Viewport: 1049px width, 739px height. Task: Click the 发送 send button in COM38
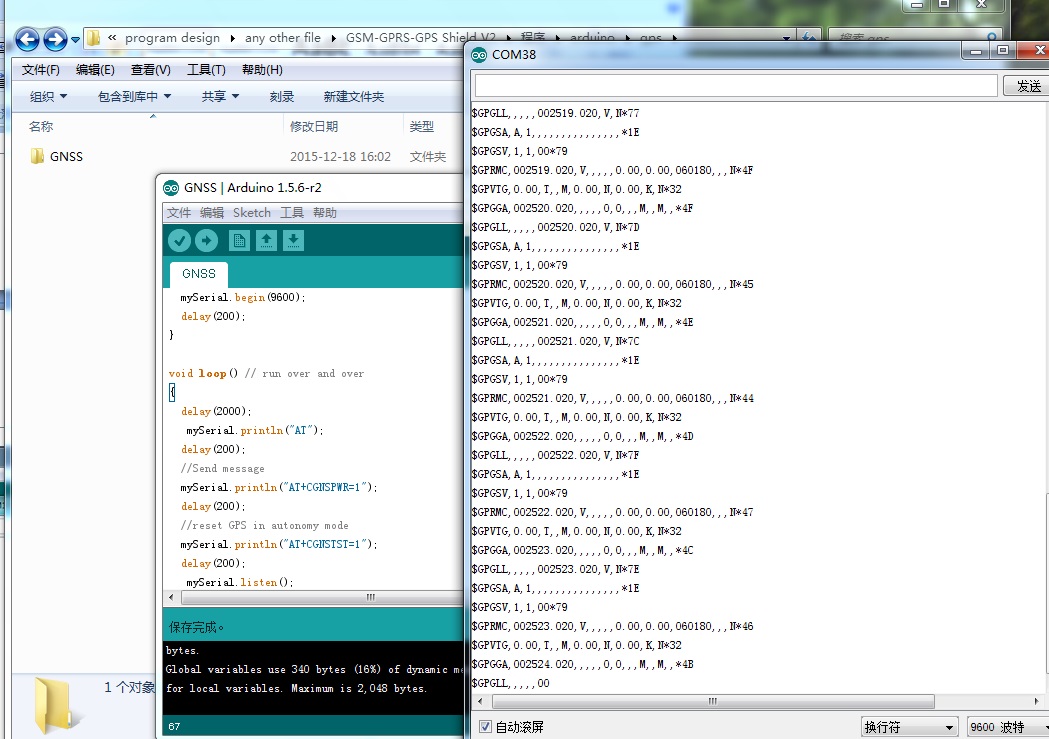(1029, 86)
